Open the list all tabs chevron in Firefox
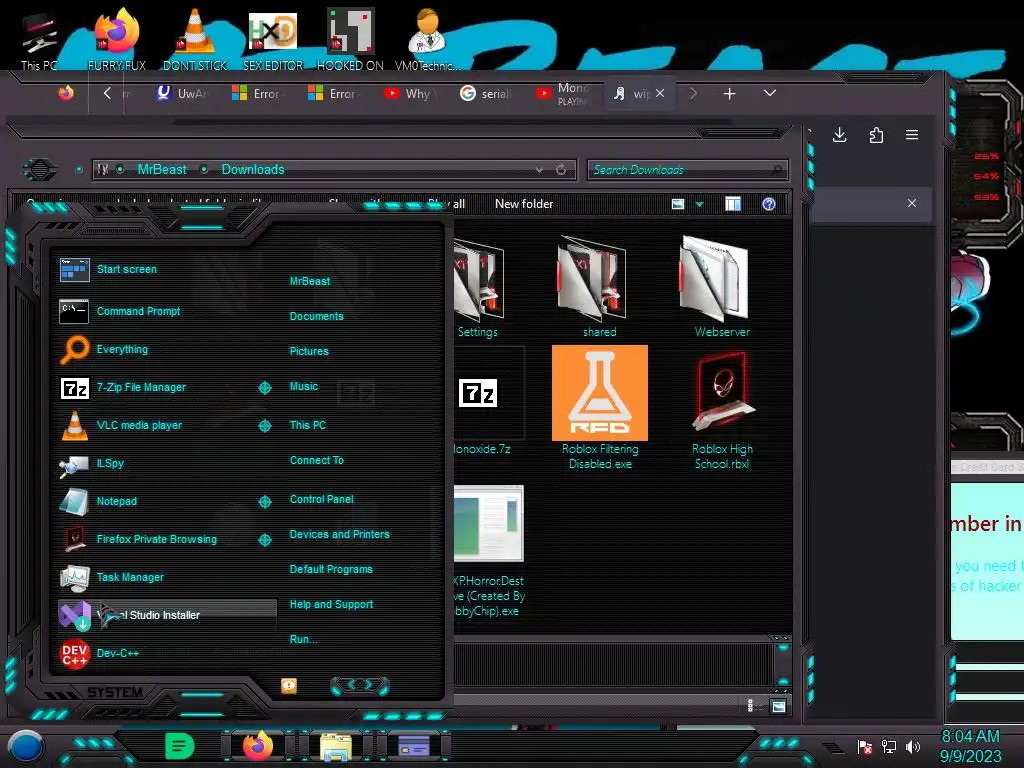1024x768 pixels. click(770, 93)
